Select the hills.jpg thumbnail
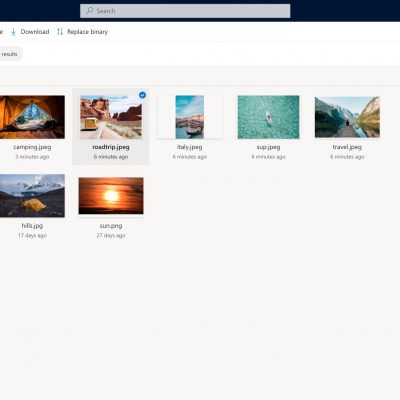This screenshot has height=400, width=400. click(32, 196)
